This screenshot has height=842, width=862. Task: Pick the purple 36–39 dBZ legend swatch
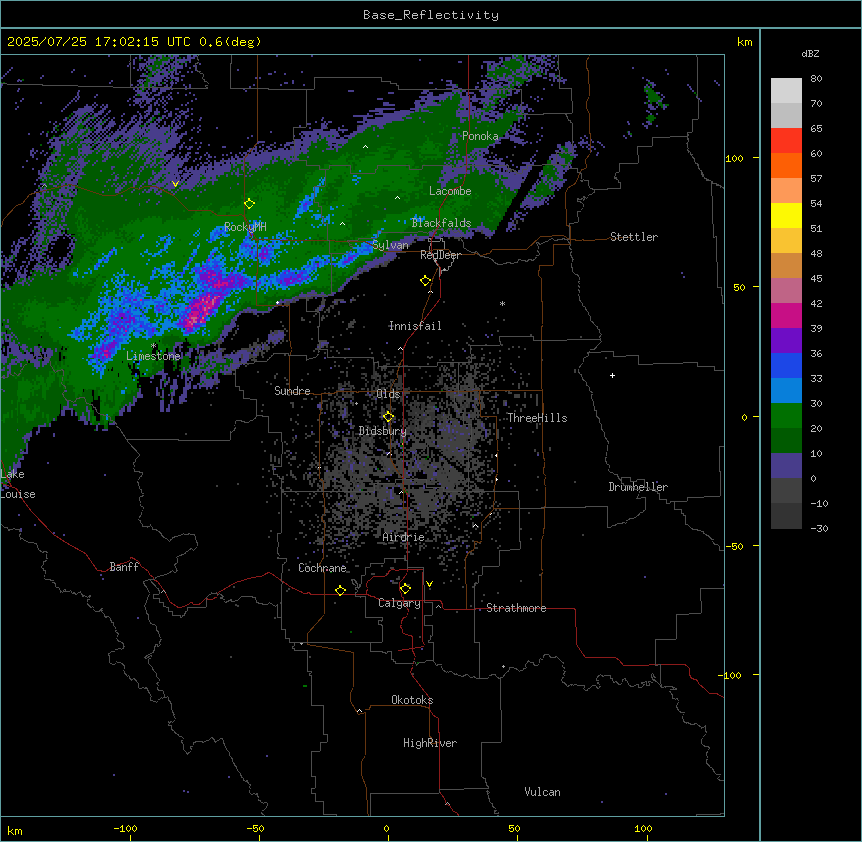pos(786,341)
